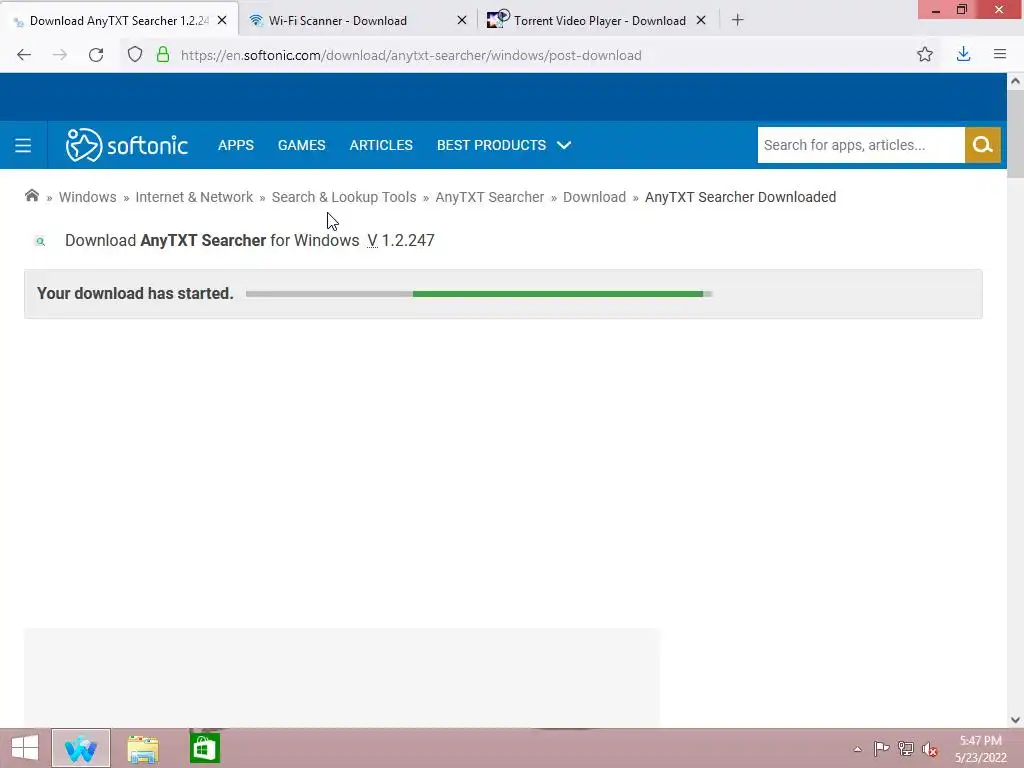Close the Torrent Video Player tab
1024x768 pixels.
[701, 20]
